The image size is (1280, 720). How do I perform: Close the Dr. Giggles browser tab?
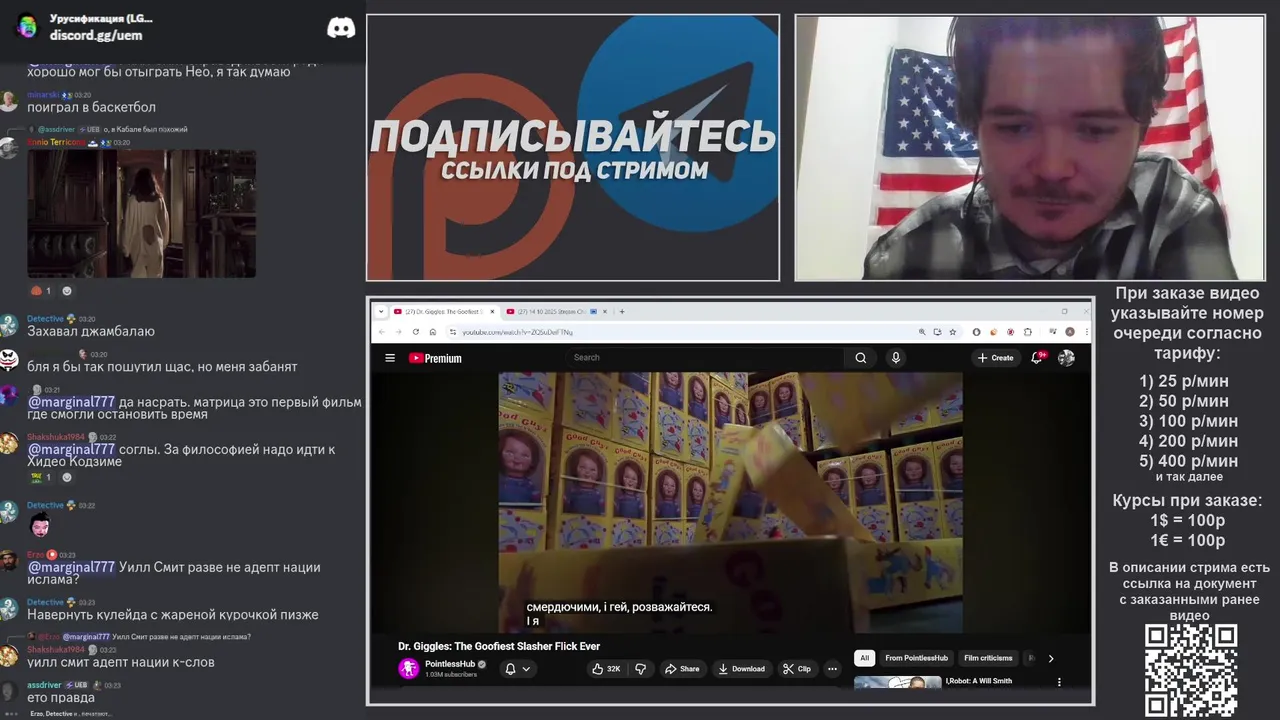point(492,311)
